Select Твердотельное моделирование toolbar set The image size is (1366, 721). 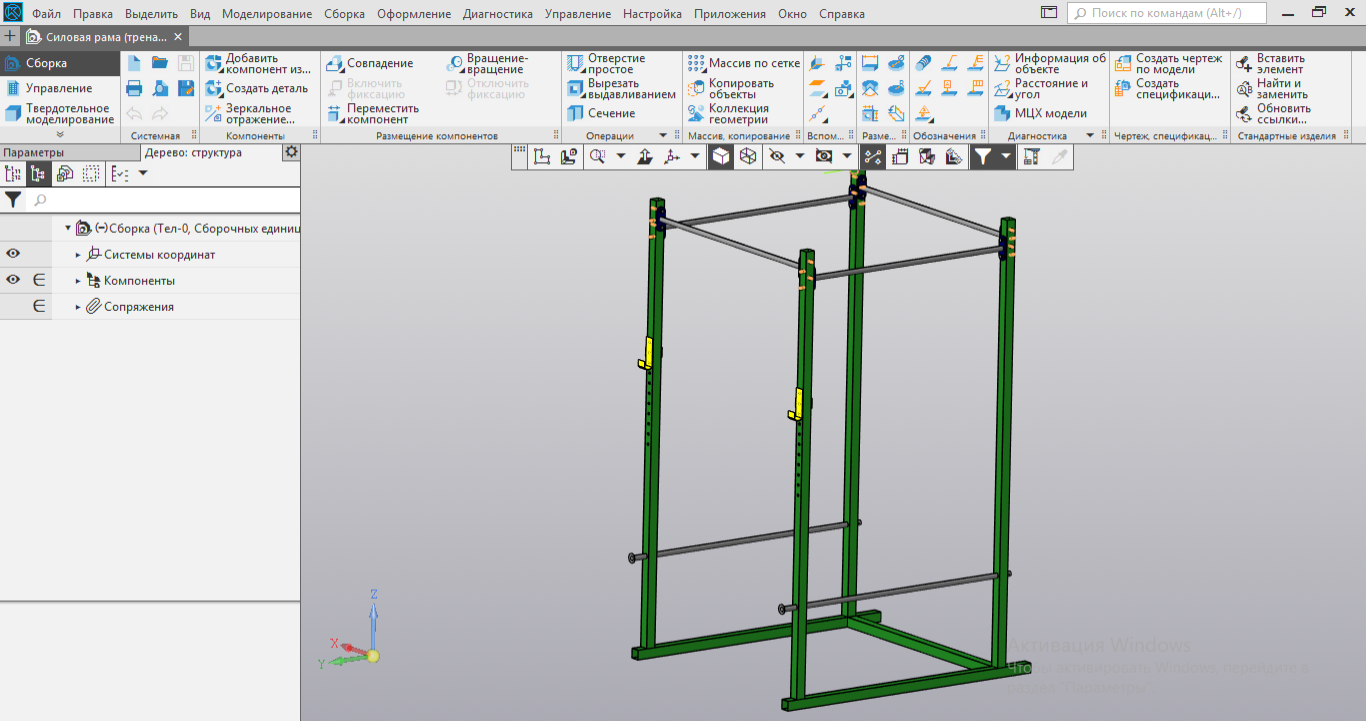tap(59, 113)
